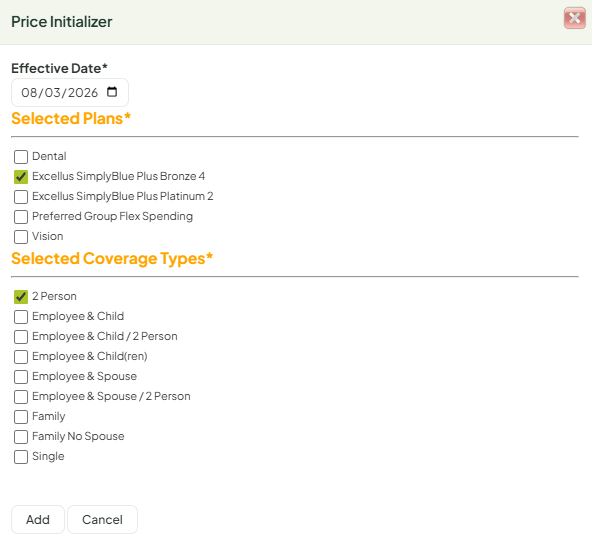Select the Family coverage checkbox
592x538 pixels.
click(21, 417)
